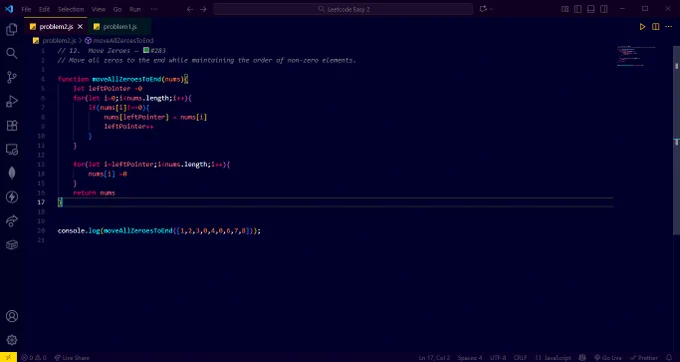Open the Spaces: 4 indentation selector
680x362 pixels.
coord(470,358)
